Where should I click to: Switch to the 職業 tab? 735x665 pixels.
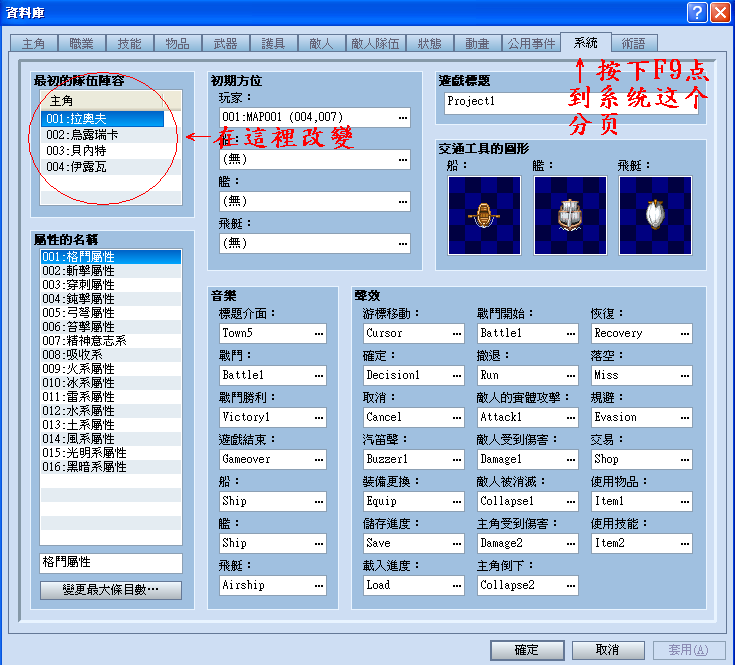(82, 44)
